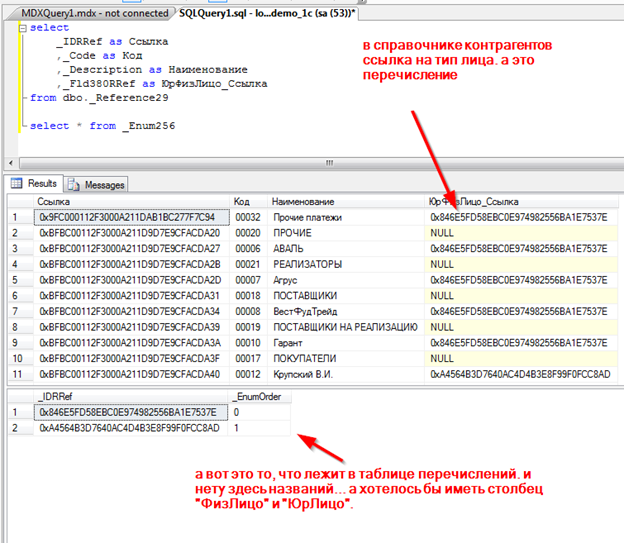Select the cell 'Агрус'
Viewport: 624px width, 543px height.
coord(346,280)
